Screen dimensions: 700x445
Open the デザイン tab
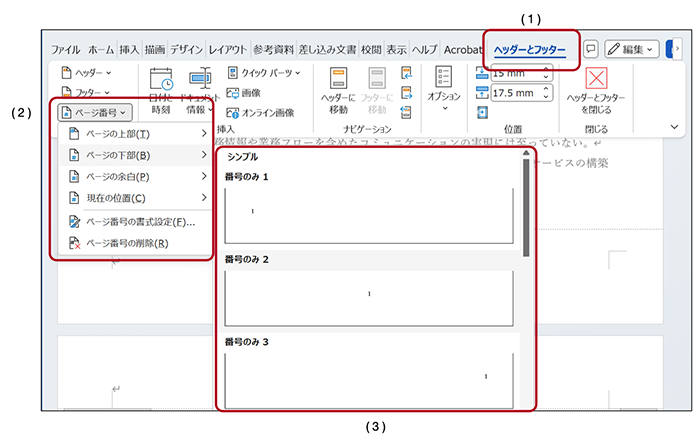pyautogui.click(x=187, y=50)
